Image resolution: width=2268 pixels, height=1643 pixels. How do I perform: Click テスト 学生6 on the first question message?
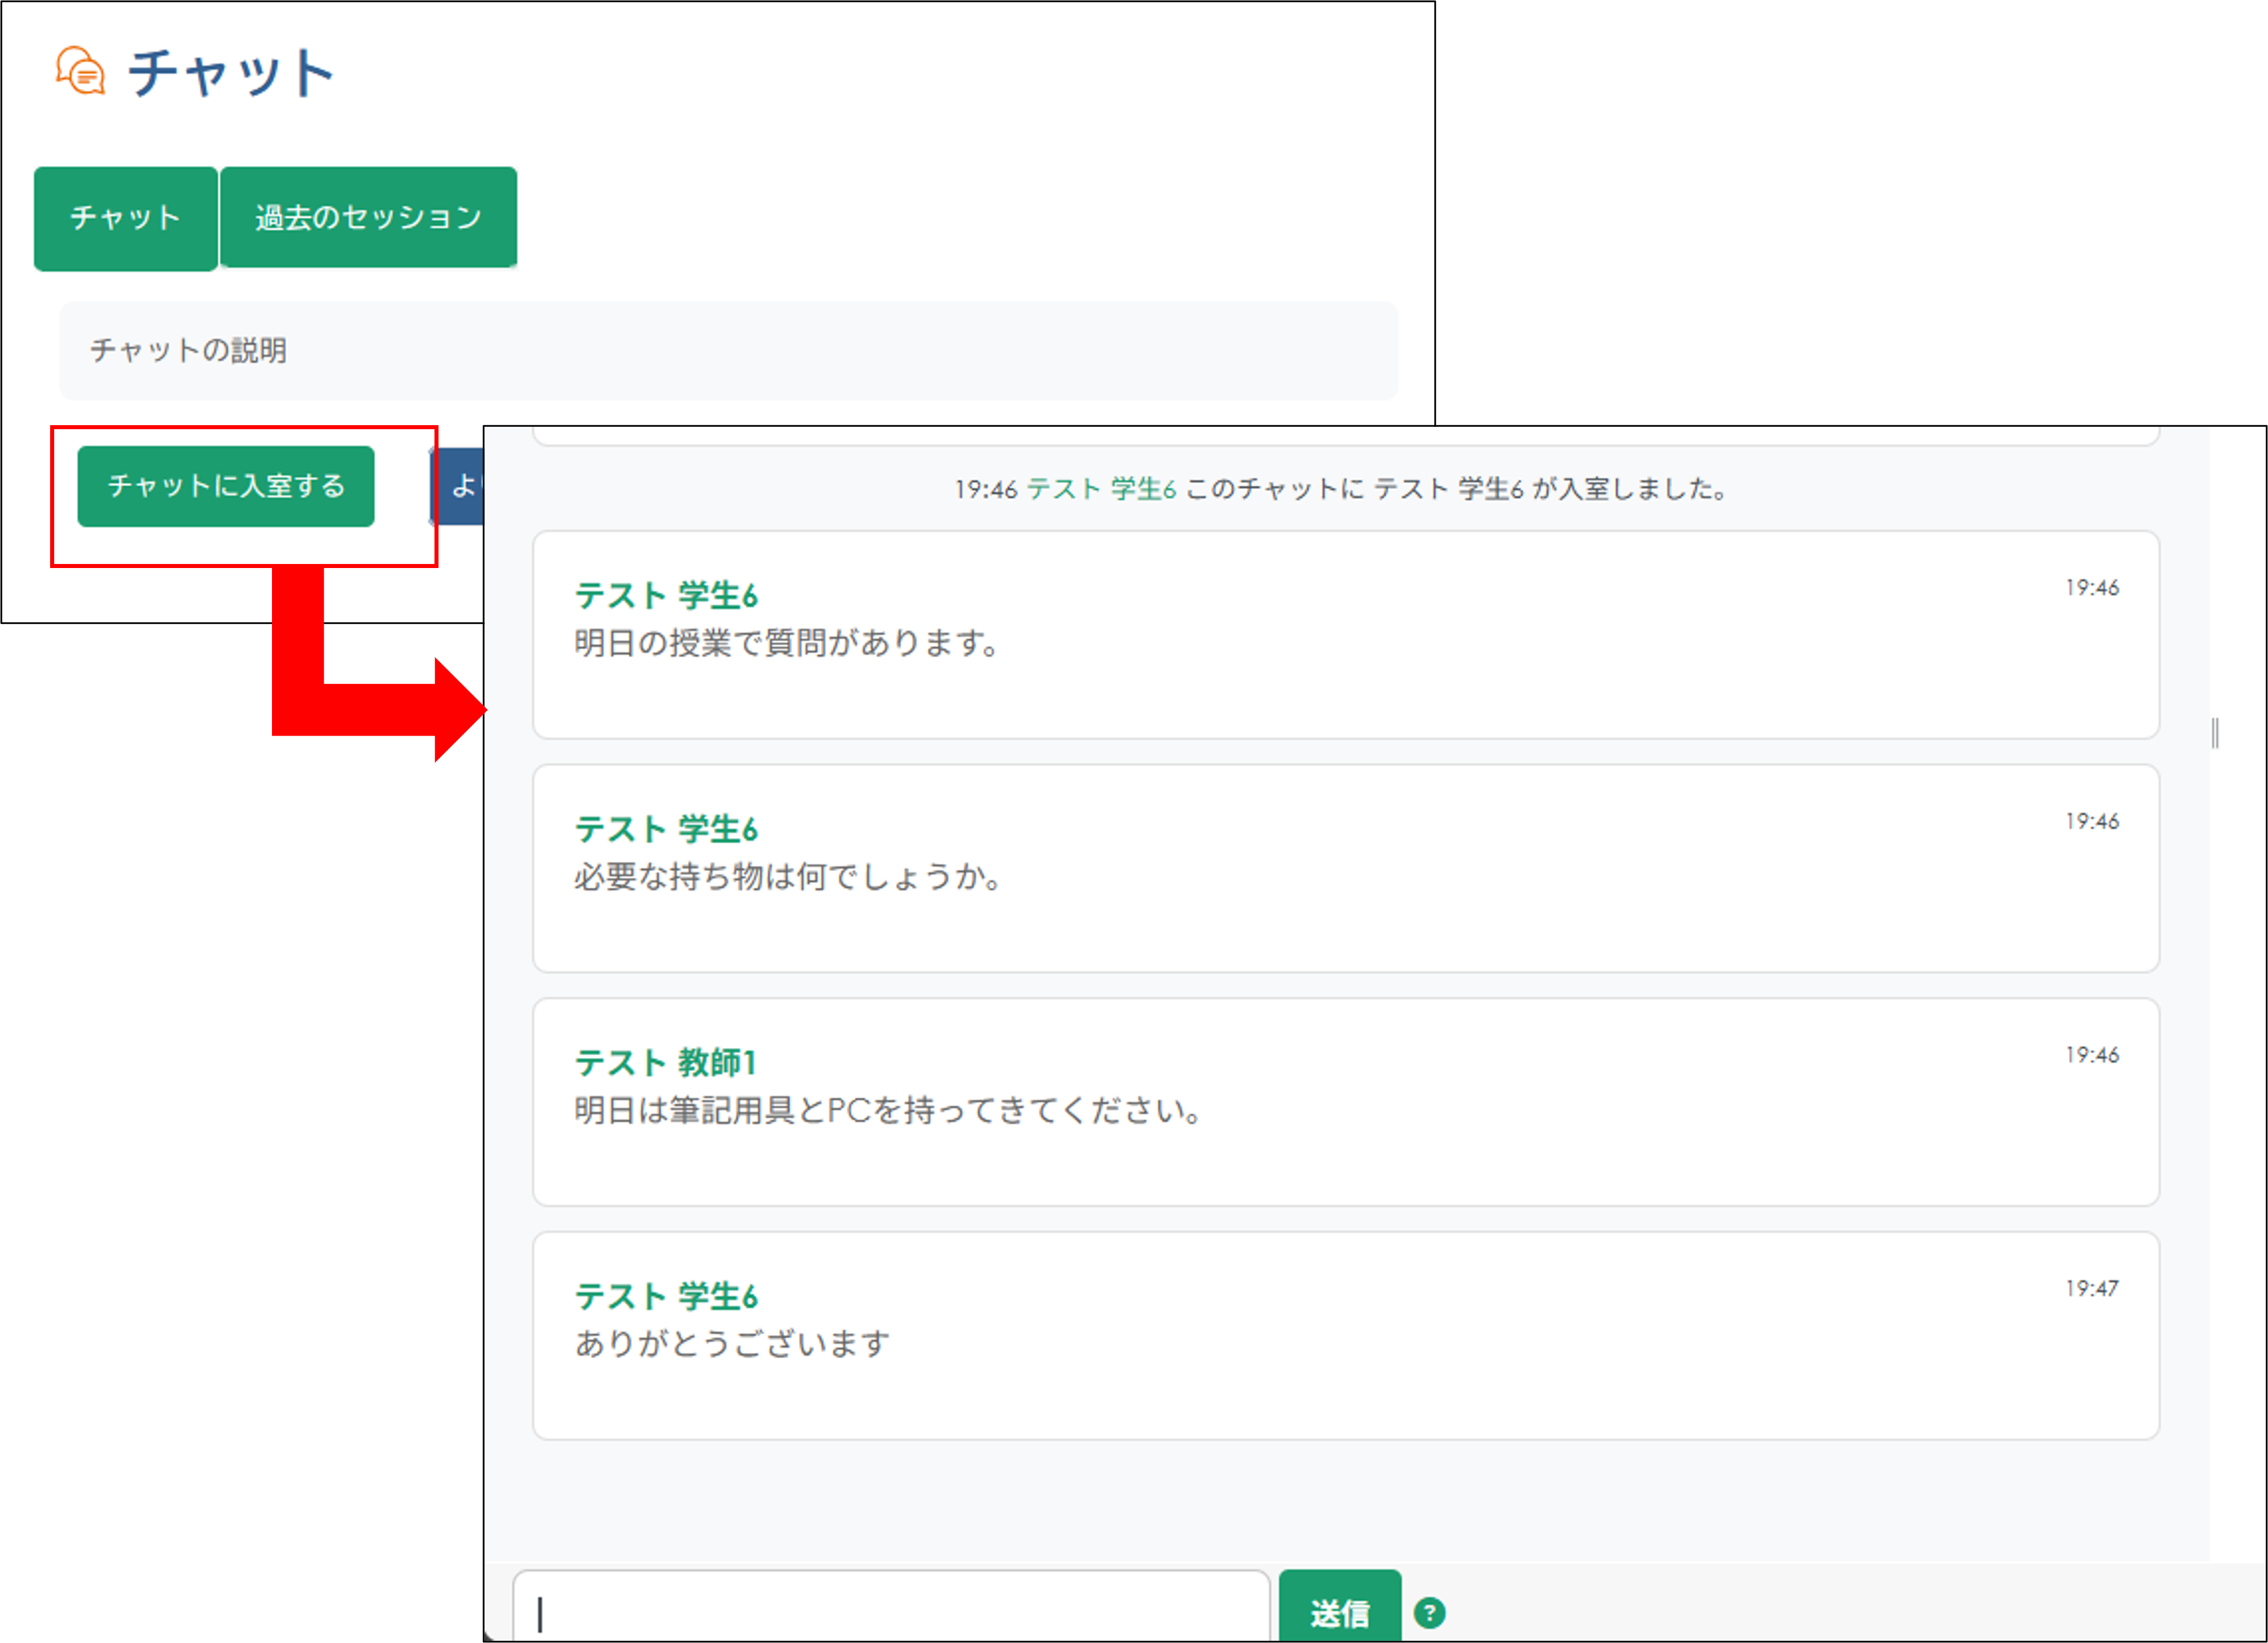665,594
